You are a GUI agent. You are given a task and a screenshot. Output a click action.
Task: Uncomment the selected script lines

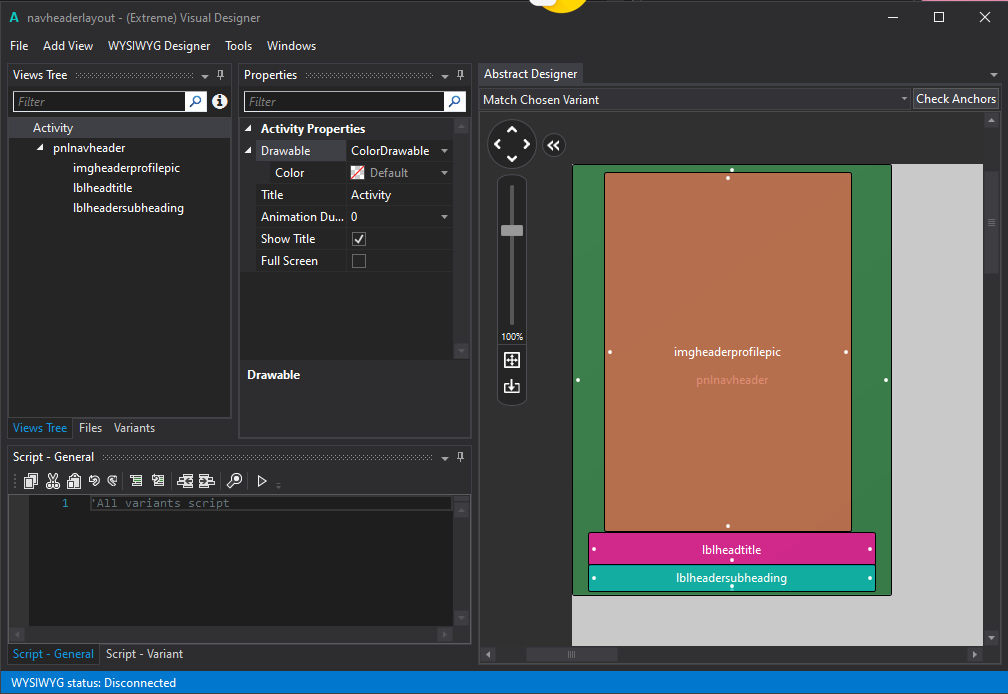coord(158,481)
